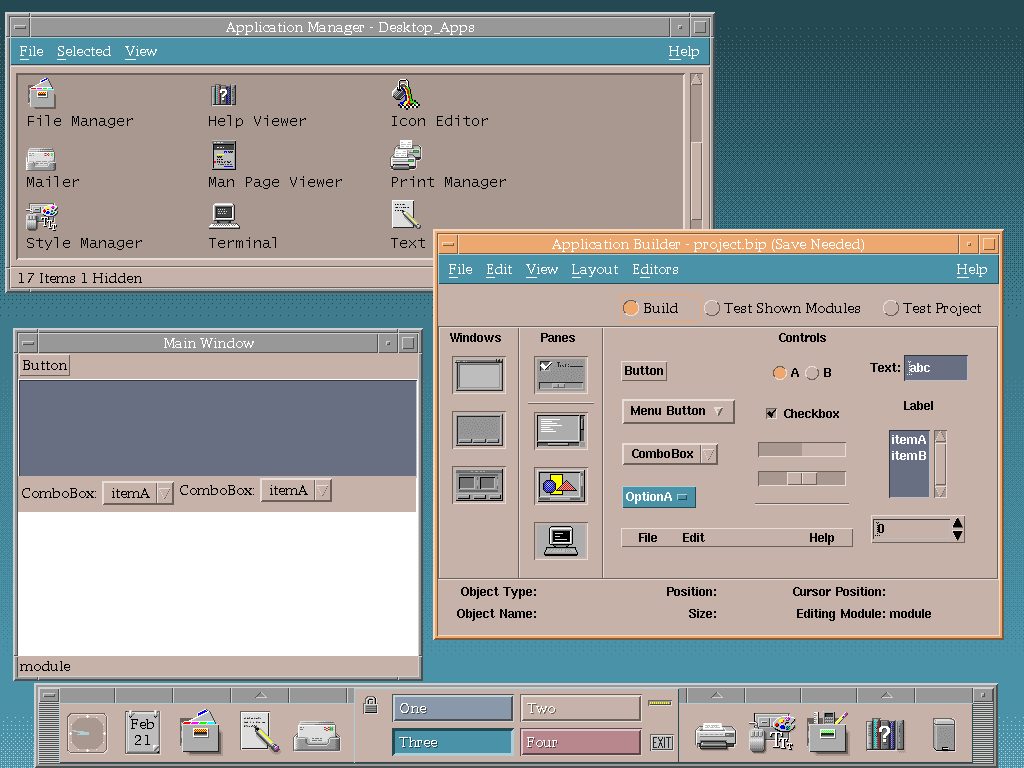Select the text pane icon in Panes palette
Viewport: 1024px width, 768px height.
click(561, 430)
